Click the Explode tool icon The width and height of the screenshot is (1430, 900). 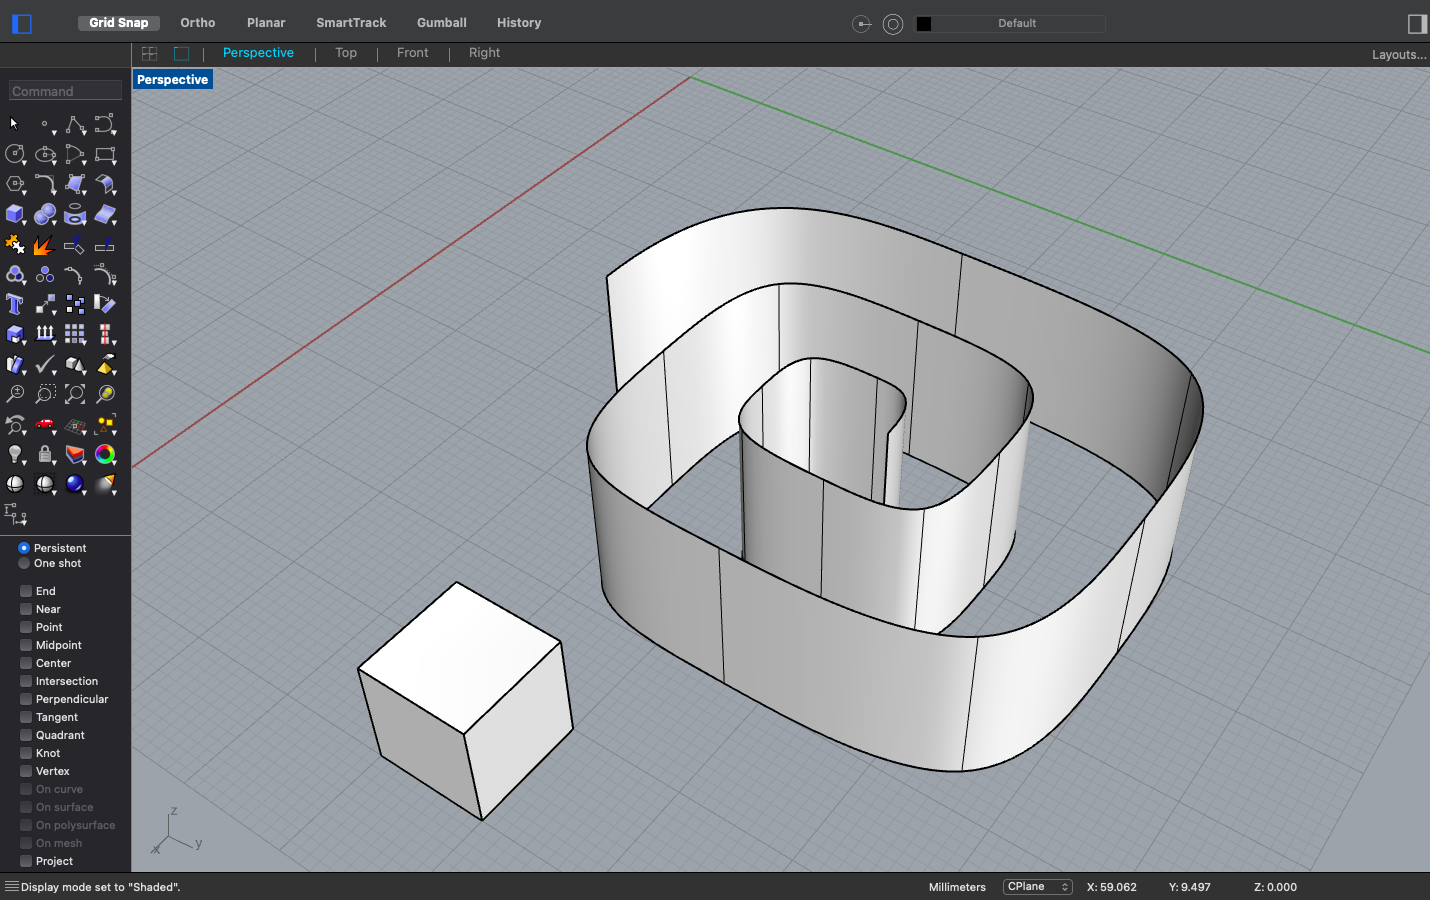coord(43,244)
